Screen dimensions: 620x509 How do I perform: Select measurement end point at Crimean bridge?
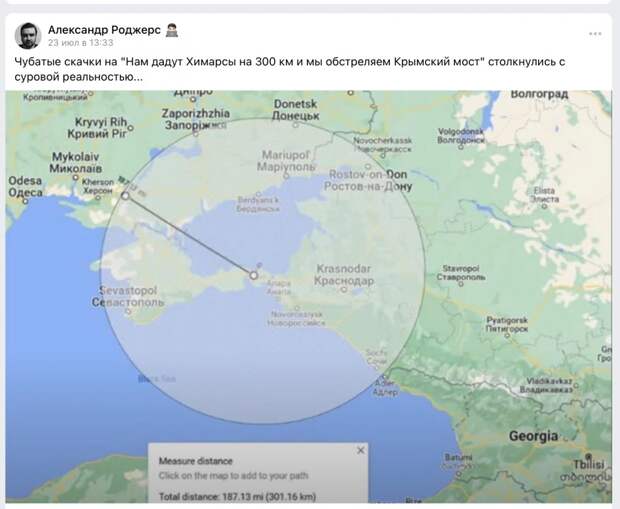coord(253,275)
